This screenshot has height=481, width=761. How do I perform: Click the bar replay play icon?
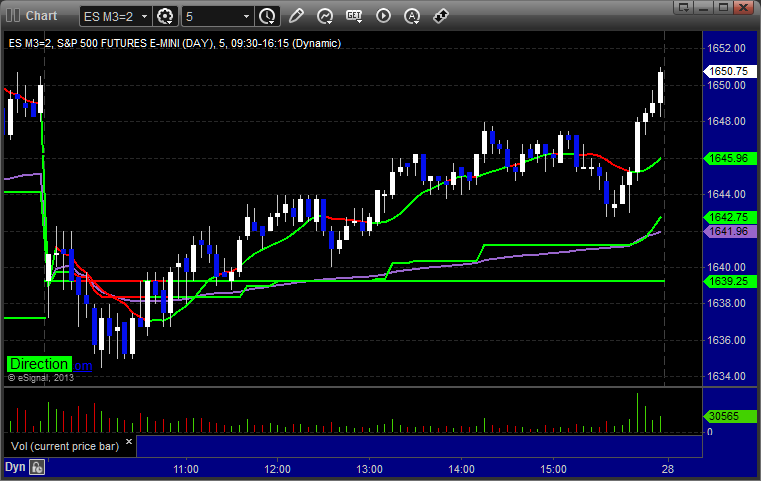click(383, 16)
